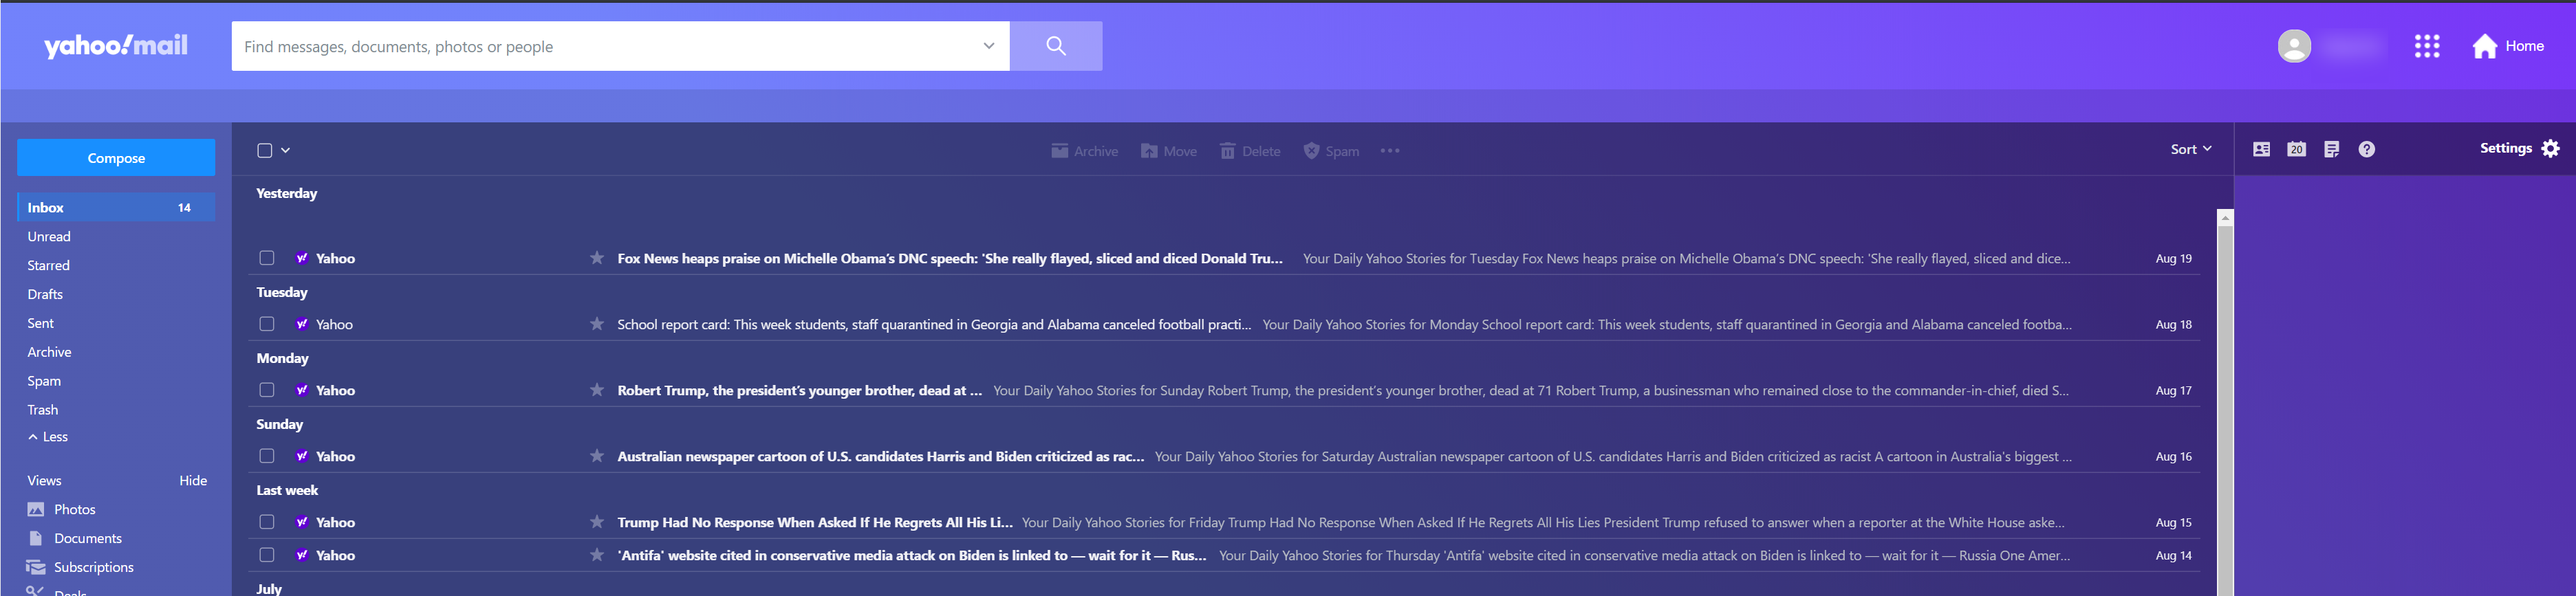Click the message list scrollbar up arrow
This screenshot has width=2576, height=596.
pyautogui.click(x=2224, y=218)
